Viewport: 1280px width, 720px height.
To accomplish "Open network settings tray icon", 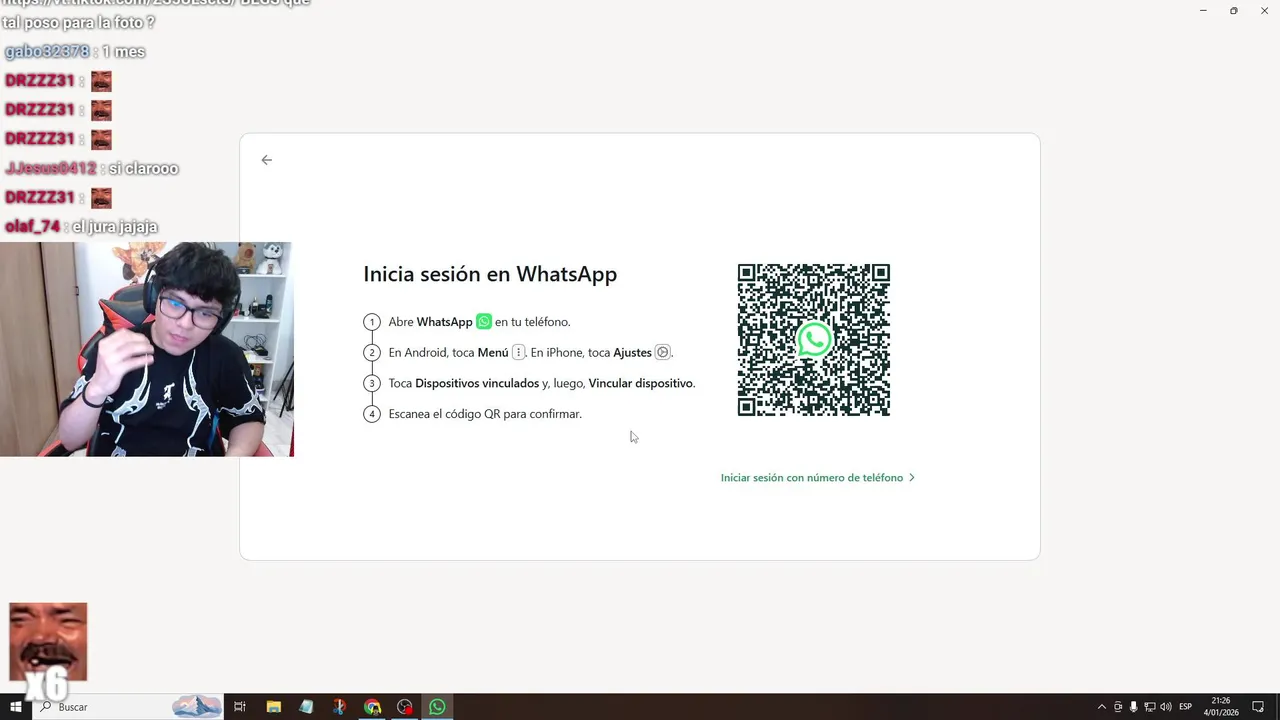I will 1150,707.
